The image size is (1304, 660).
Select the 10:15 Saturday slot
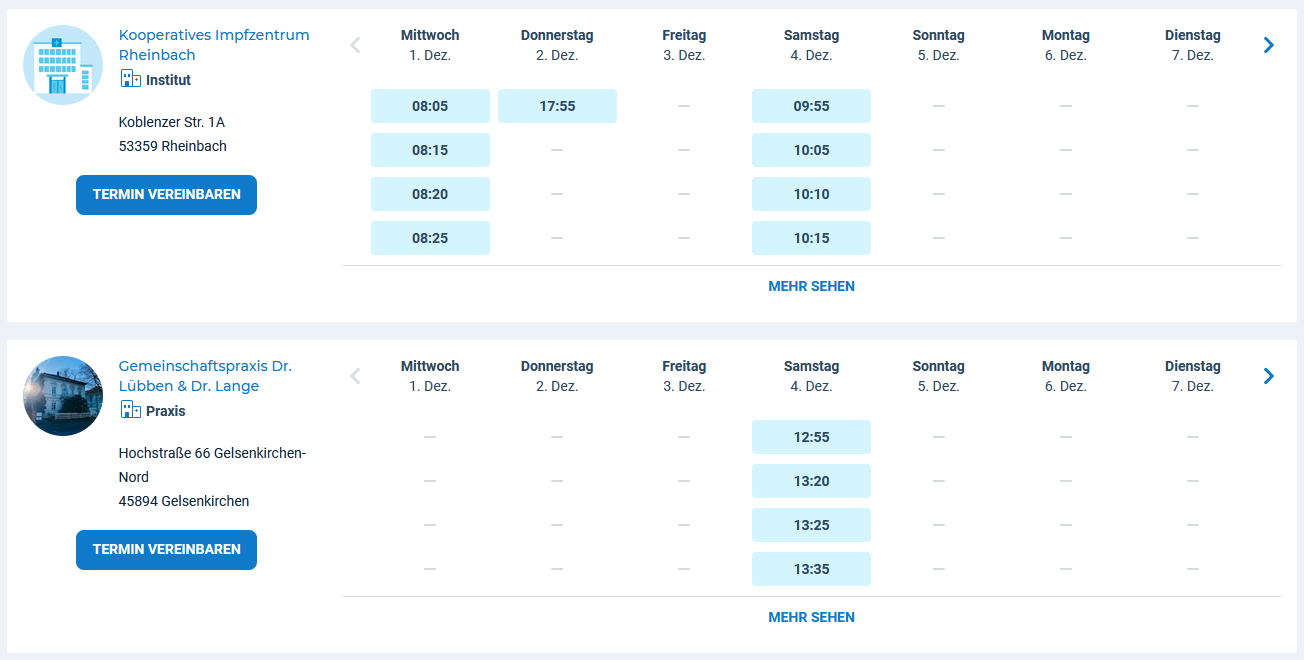[x=811, y=238]
